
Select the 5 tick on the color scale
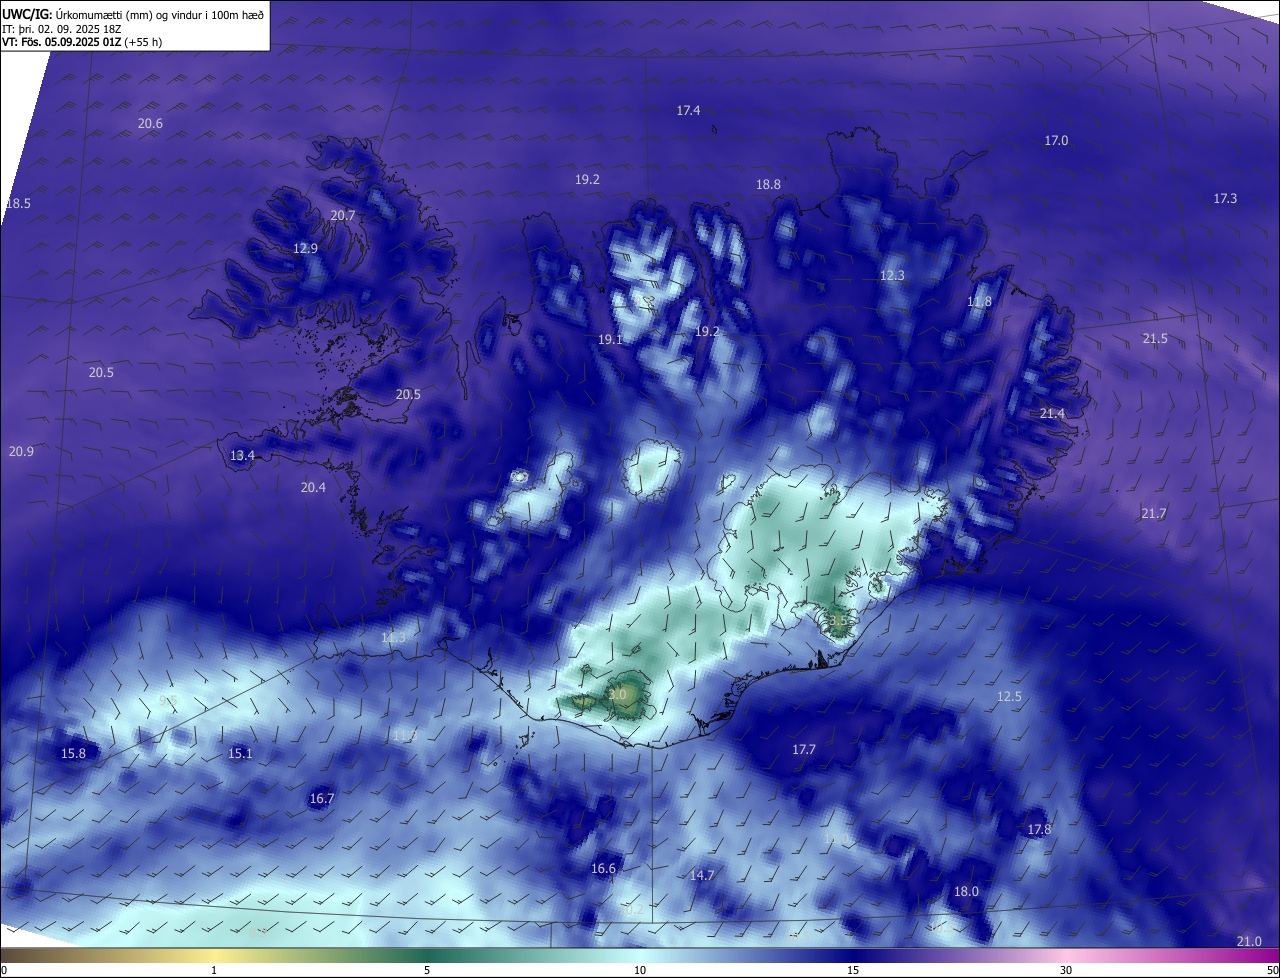point(427,970)
